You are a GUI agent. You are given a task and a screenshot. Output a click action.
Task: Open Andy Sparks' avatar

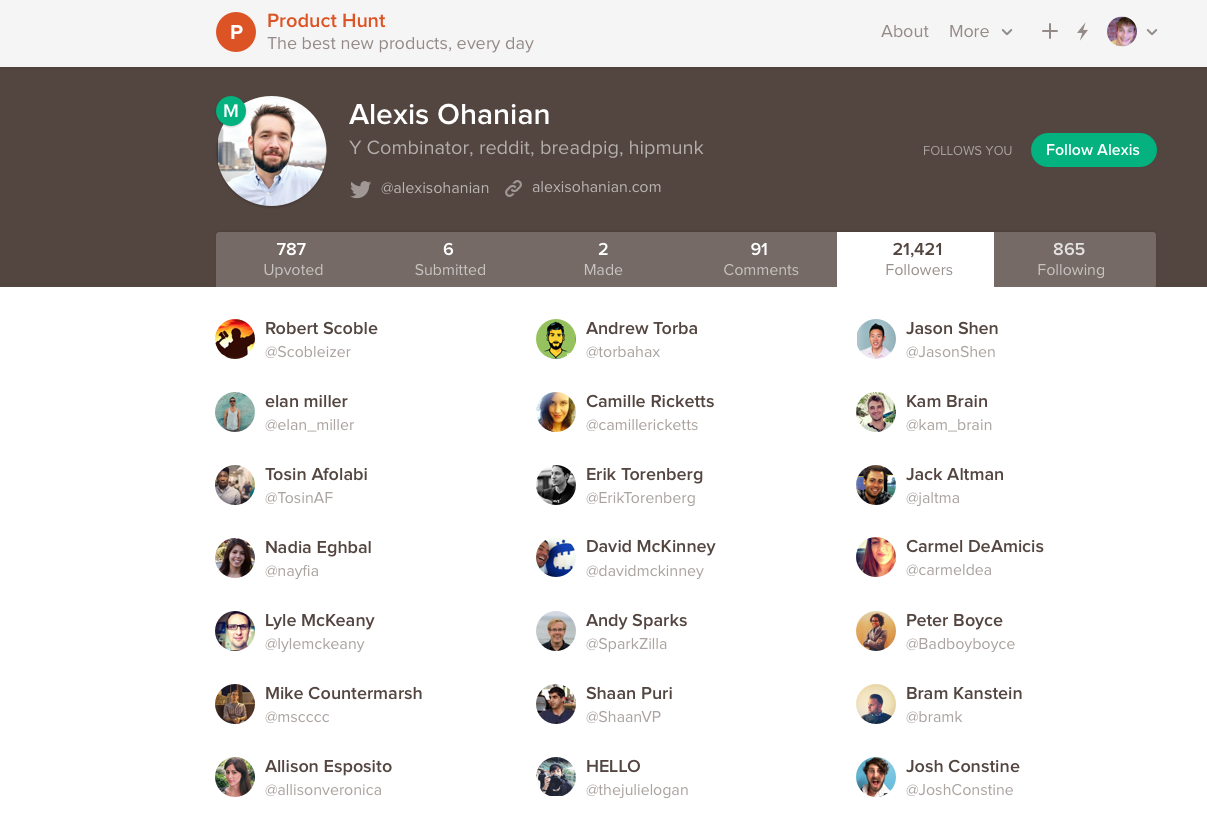coord(556,631)
